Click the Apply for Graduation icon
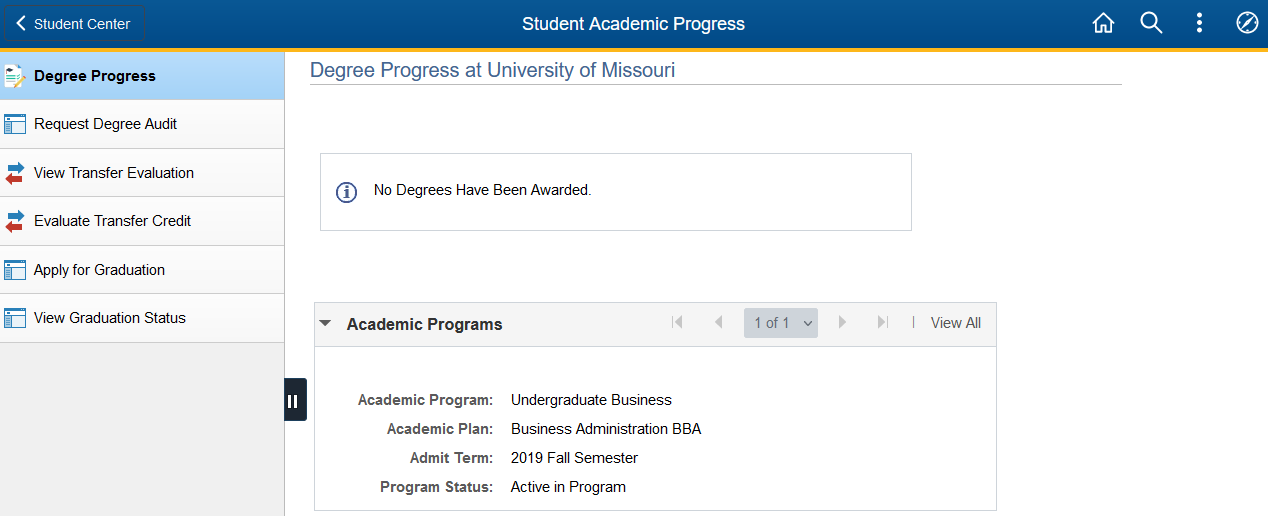Viewport: 1268px width, 516px height. pyautogui.click(x=14, y=270)
